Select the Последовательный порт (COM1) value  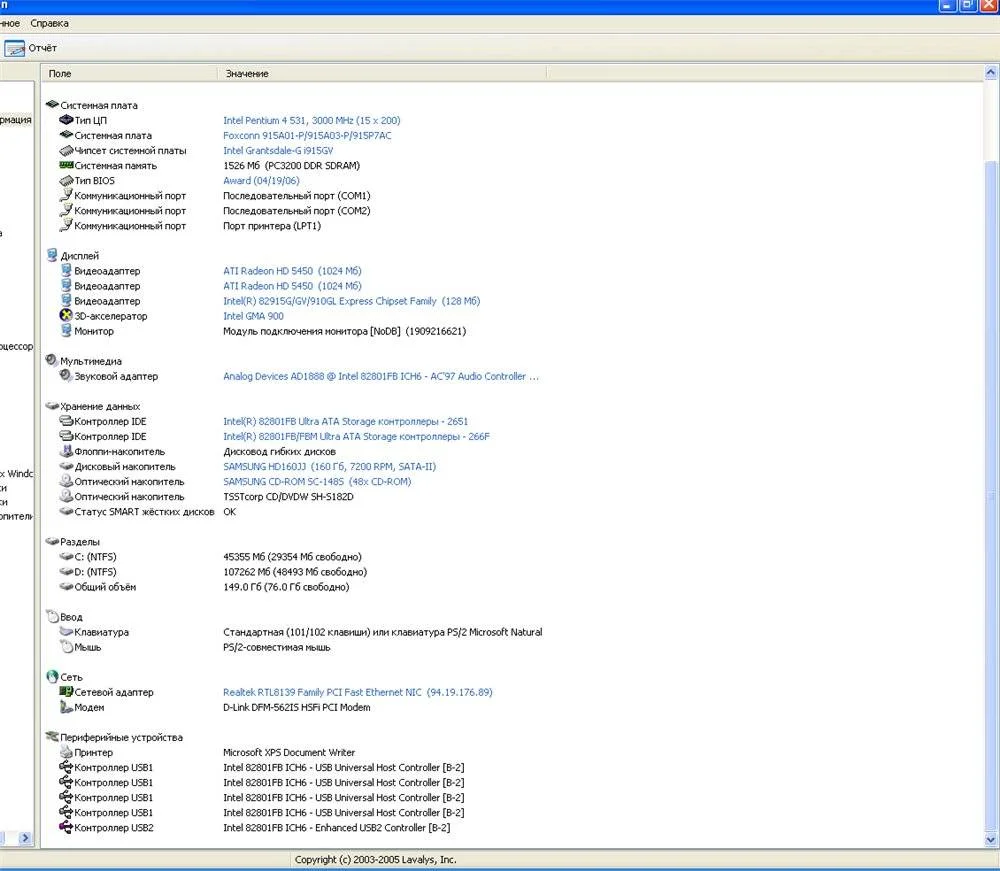click(x=297, y=196)
